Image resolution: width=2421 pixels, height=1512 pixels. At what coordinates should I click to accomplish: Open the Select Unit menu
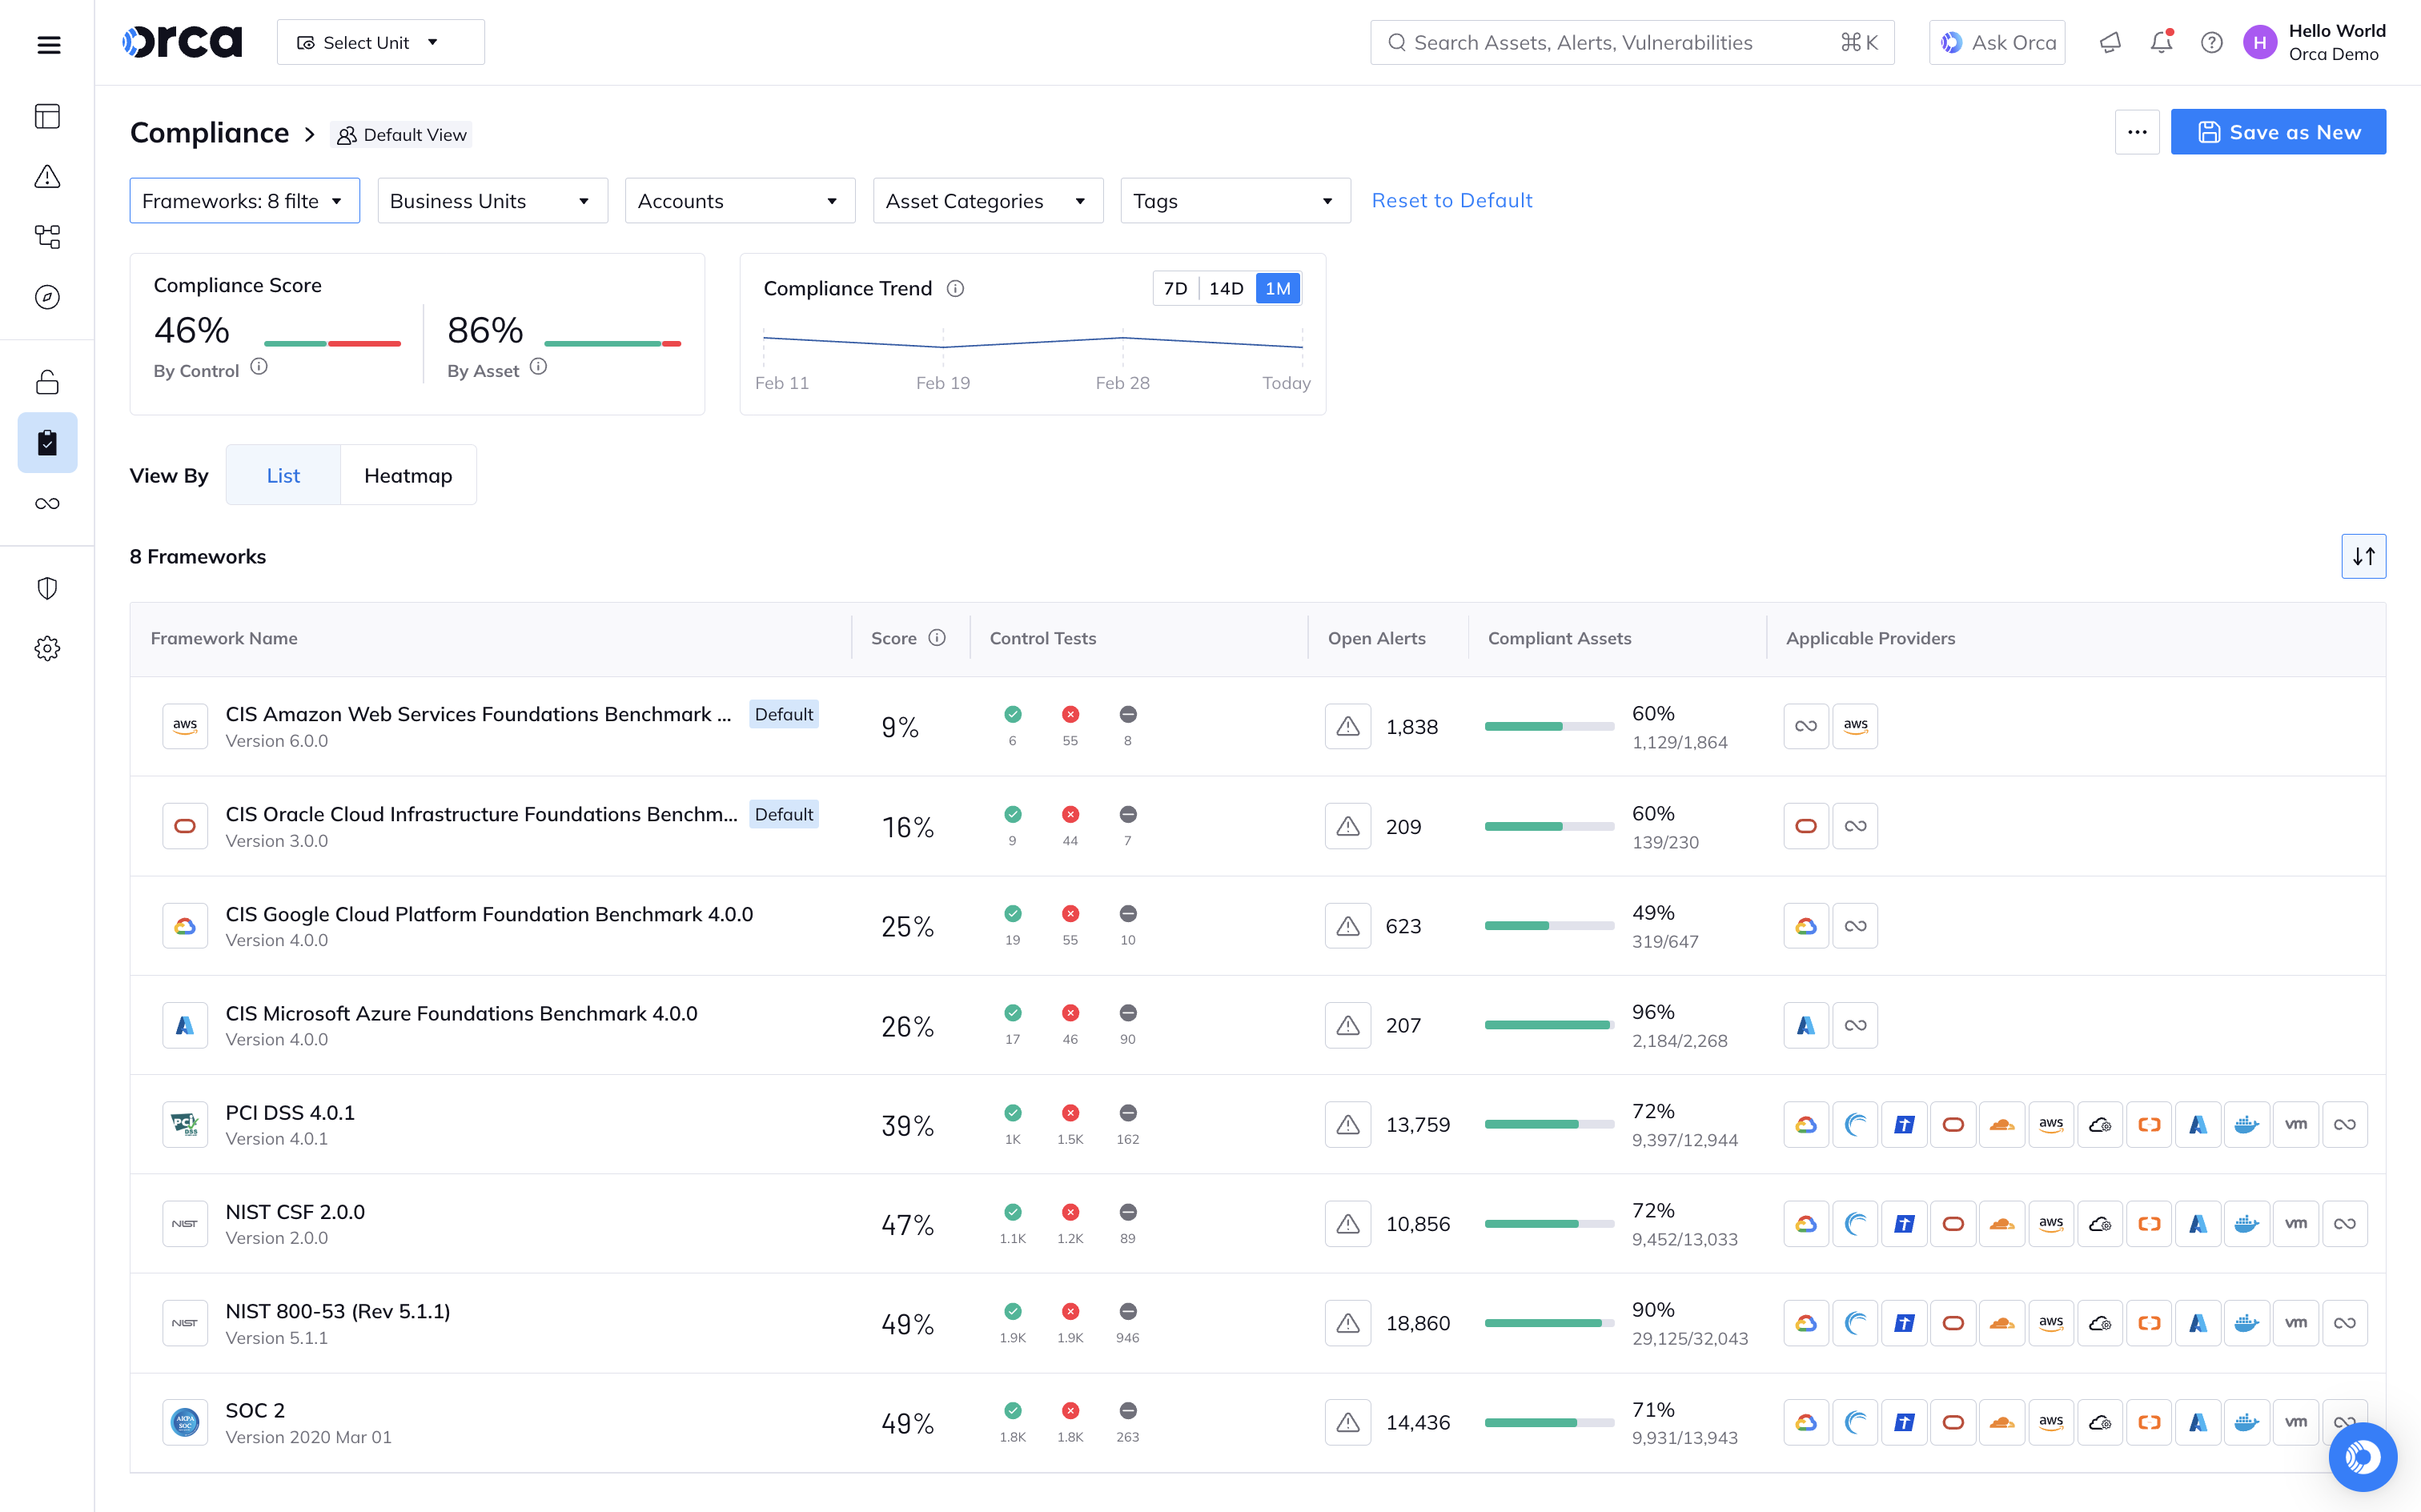[x=380, y=42]
